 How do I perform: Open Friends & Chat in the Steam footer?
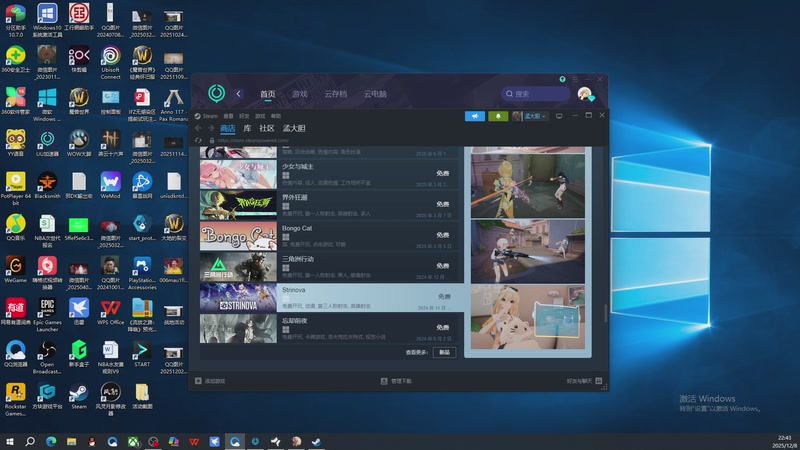pos(584,381)
